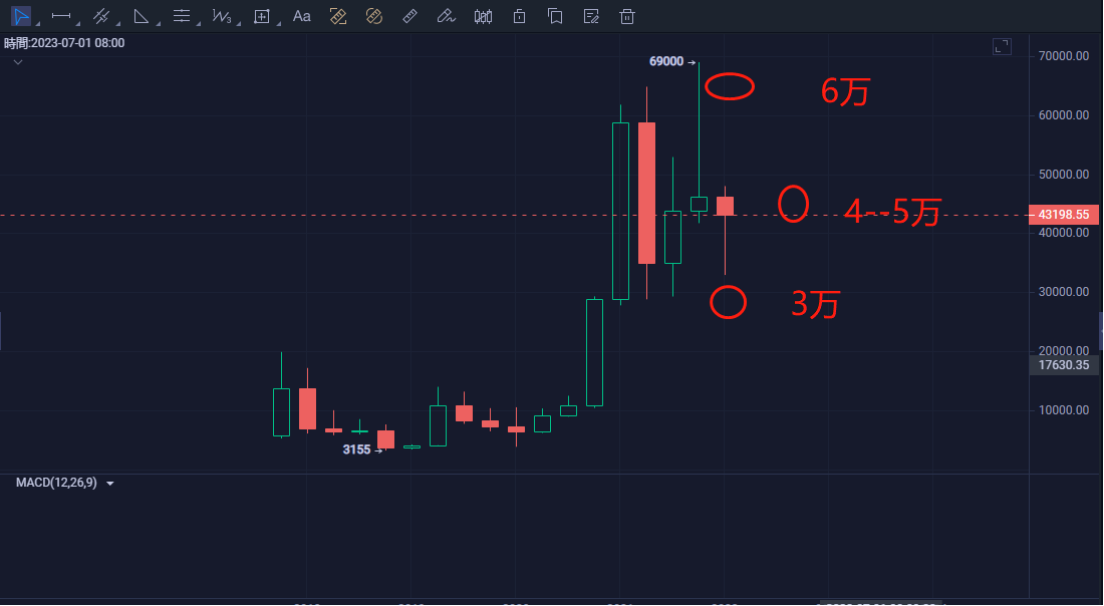This screenshot has width=1104, height=606.
Task: Open the Fibonacci lines tool submenu arrow
Action: pos(198,23)
